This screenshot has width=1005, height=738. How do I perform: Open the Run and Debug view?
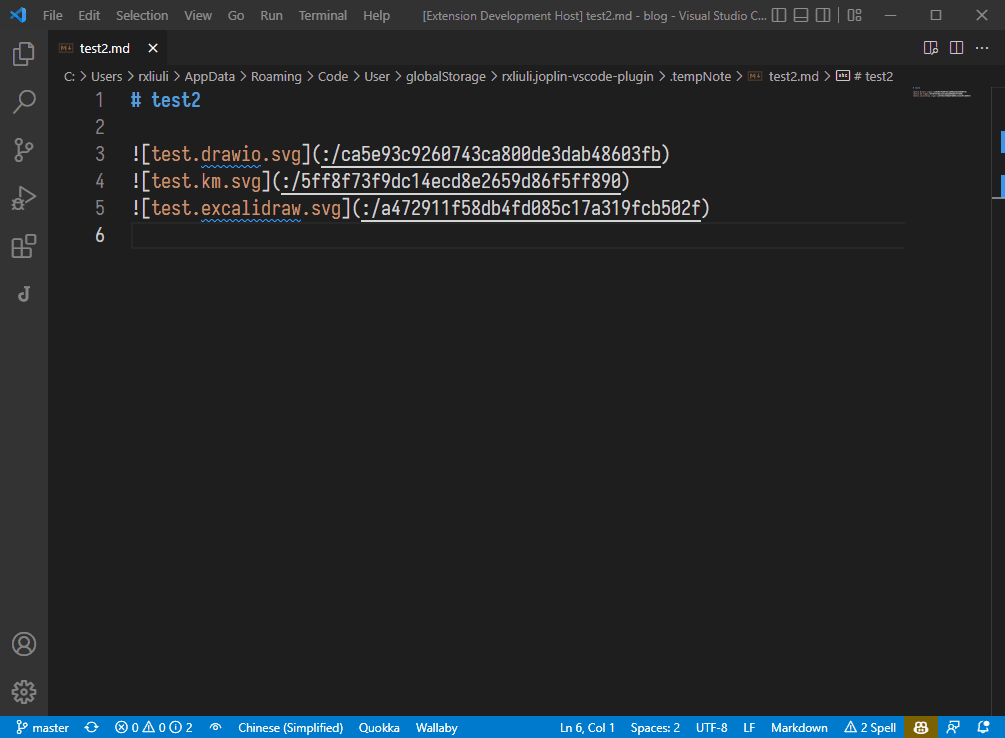24,198
